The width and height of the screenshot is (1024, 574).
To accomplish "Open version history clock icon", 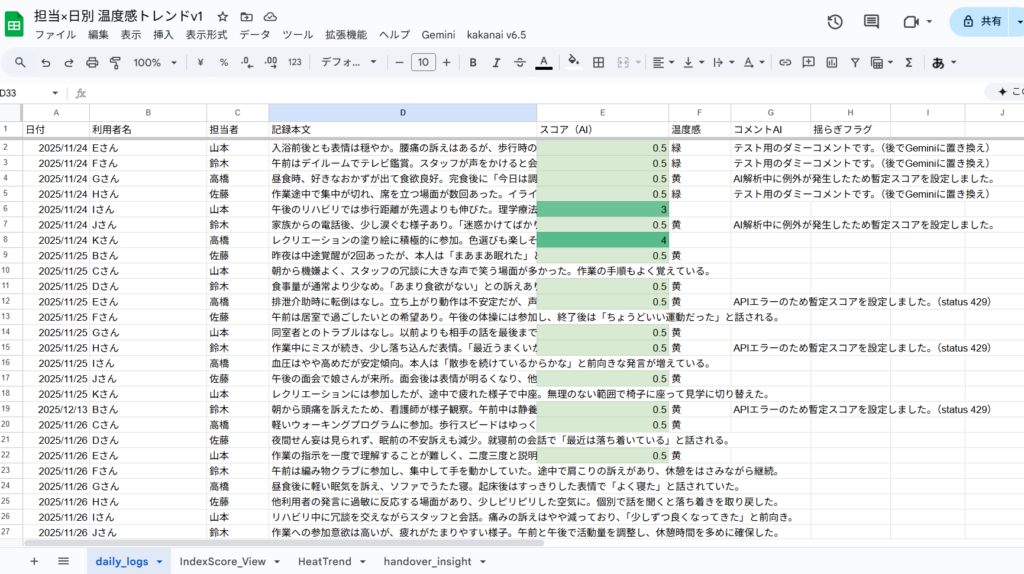I will pyautogui.click(x=835, y=21).
